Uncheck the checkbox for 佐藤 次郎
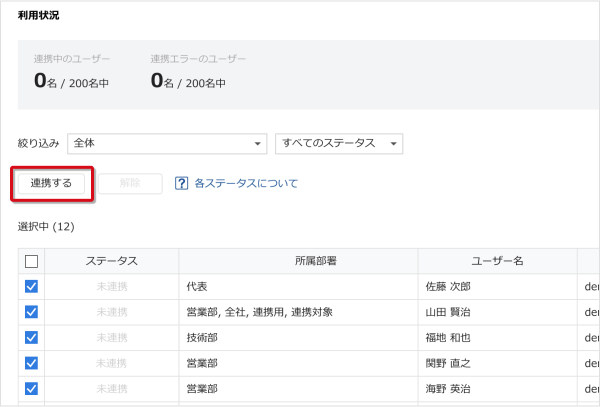600x407 pixels. coord(31,287)
